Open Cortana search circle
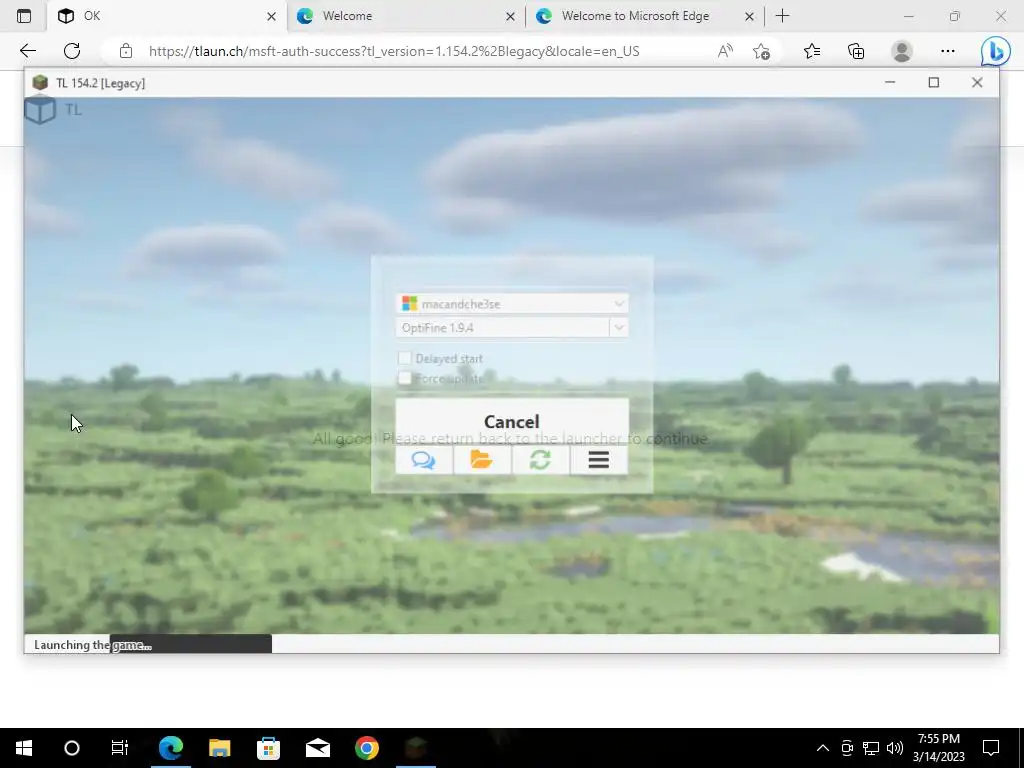Viewport: 1024px width, 768px height. coord(72,748)
